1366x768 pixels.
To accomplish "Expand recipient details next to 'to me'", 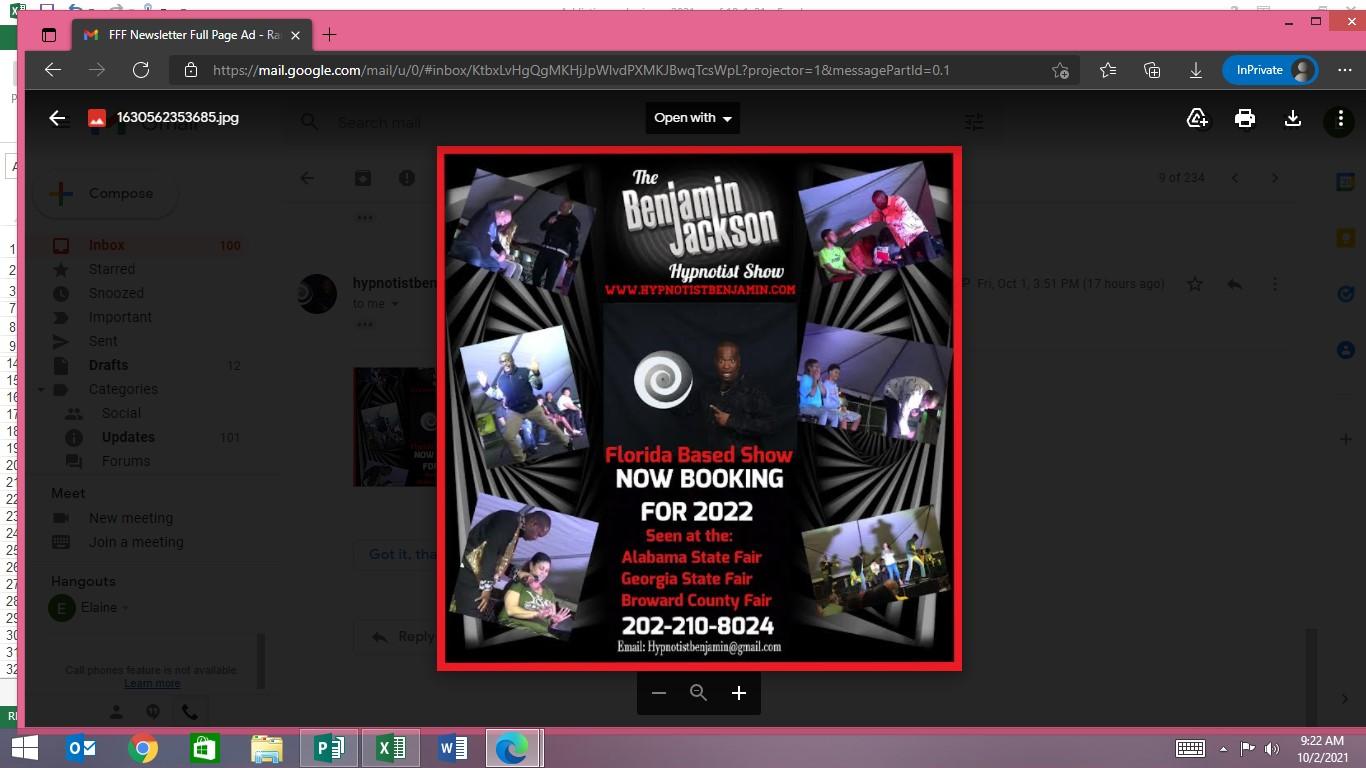I will click(x=395, y=304).
